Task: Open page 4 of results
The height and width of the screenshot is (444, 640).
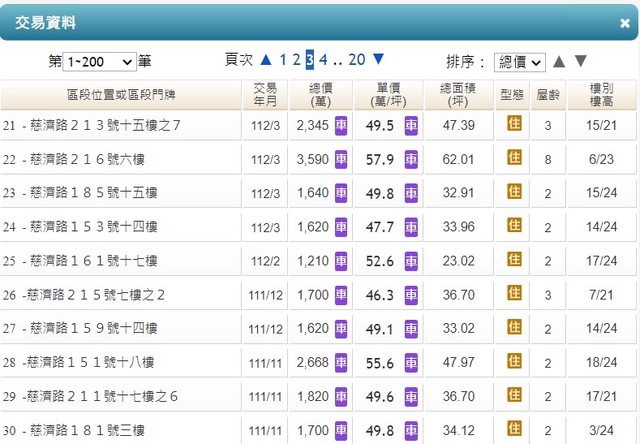Action: tap(324, 60)
